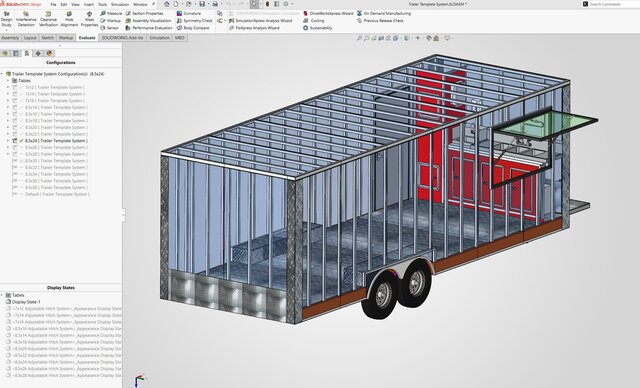This screenshot has width=640, height=388.
Task: Open the Save button dropdown arrow
Action: (208, 4)
